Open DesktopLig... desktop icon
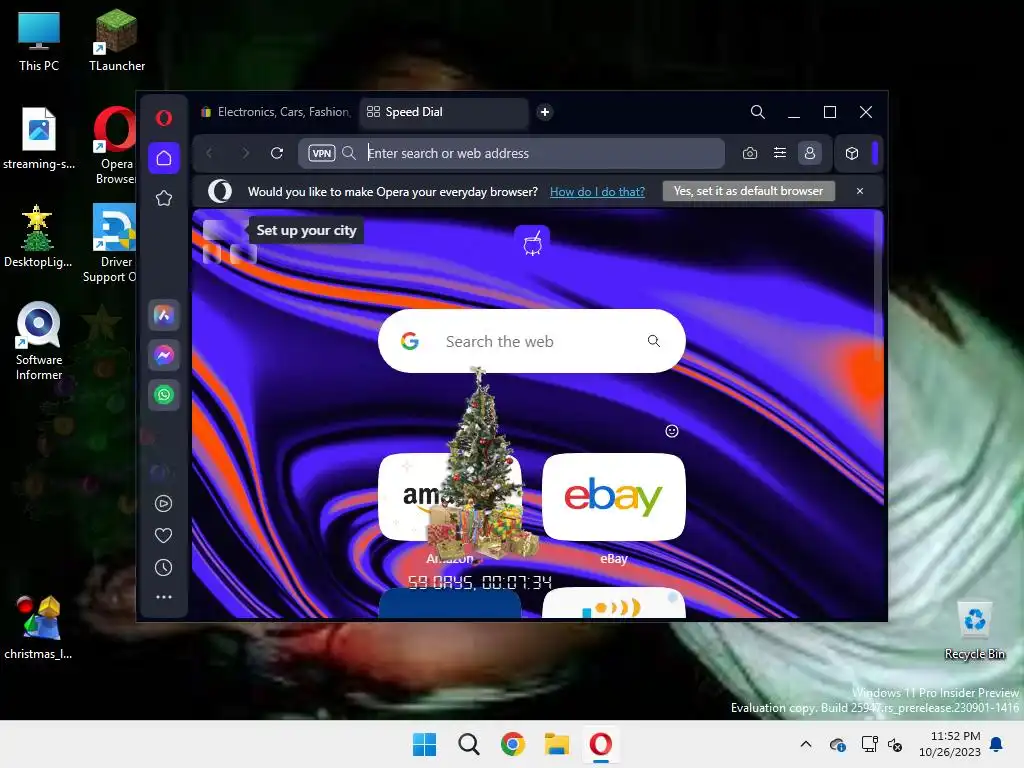The height and width of the screenshot is (768, 1024). pyautogui.click(x=38, y=236)
